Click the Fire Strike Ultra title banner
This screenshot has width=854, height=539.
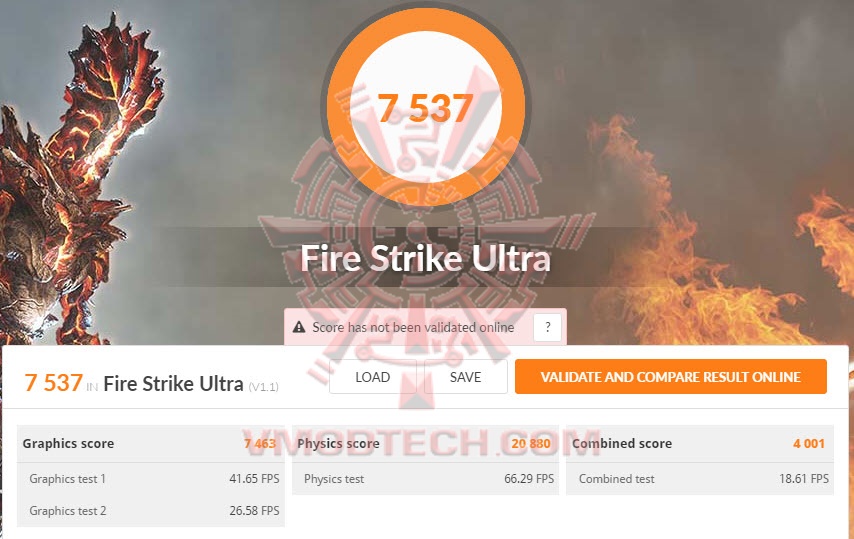tap(425, 258)
